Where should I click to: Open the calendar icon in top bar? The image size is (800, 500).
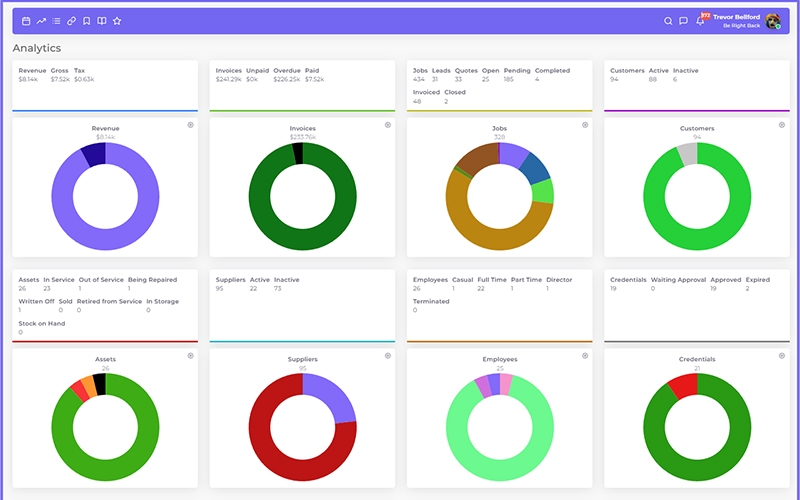26,21
